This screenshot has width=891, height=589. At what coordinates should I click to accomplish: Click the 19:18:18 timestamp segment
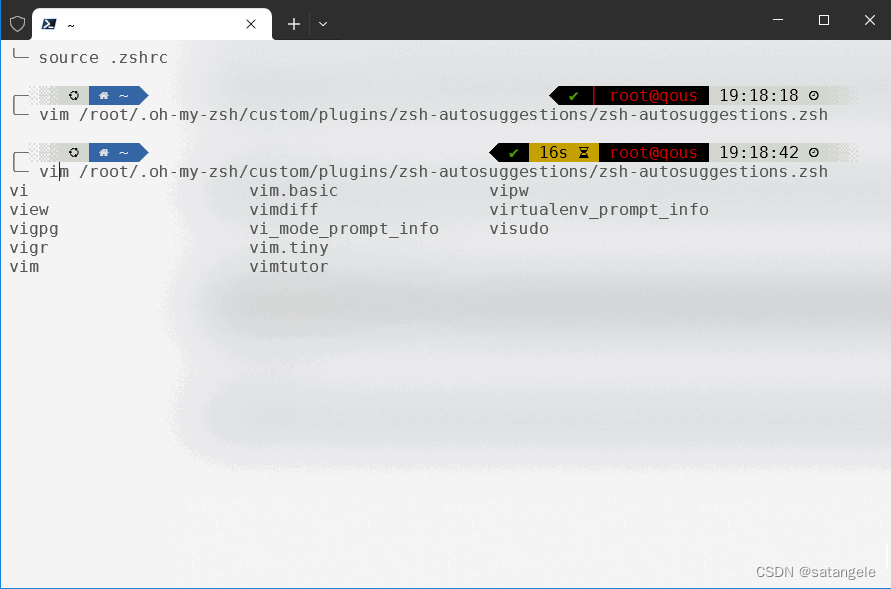point(759,95)
